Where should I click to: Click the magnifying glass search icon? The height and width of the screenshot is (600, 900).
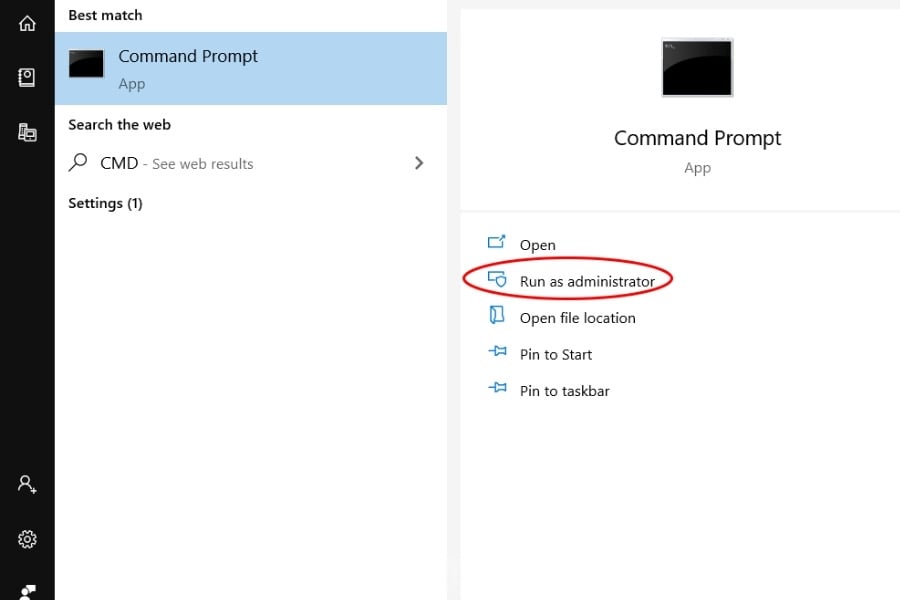(77, 162)
